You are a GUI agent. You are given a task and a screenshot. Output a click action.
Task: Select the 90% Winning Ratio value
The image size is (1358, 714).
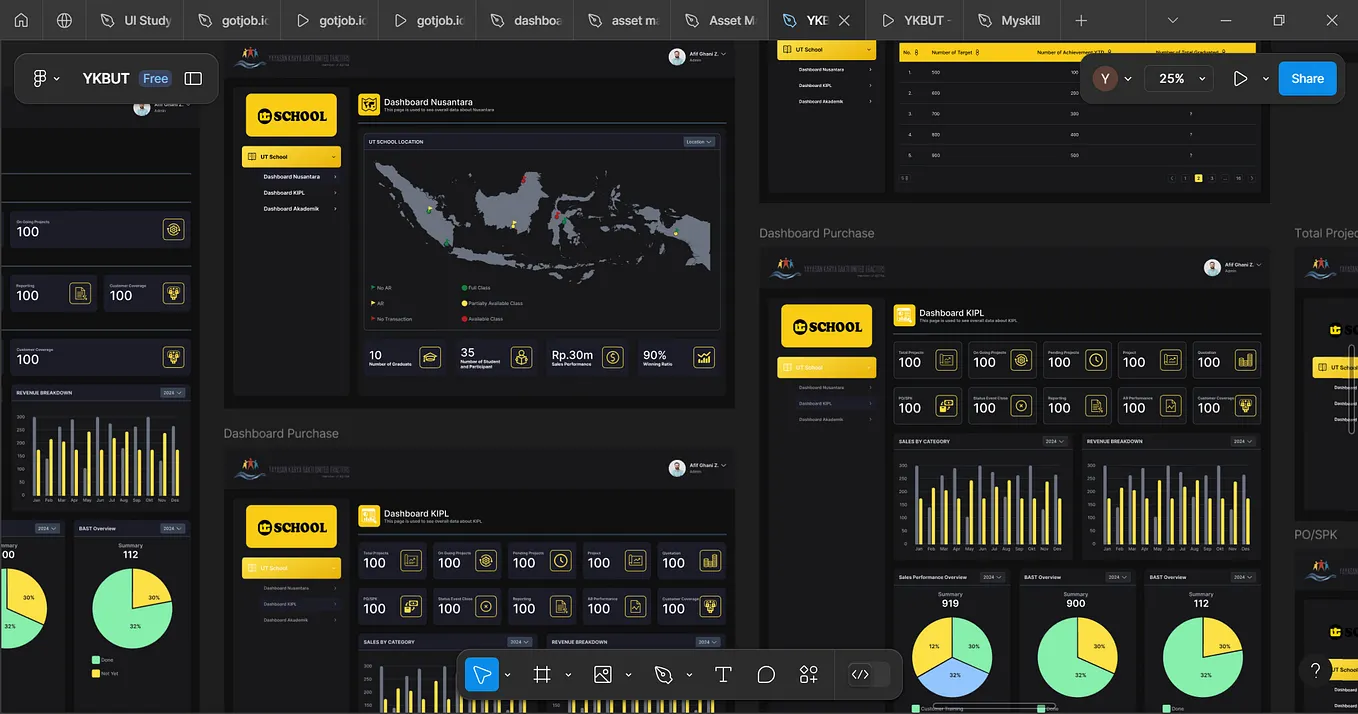pyautogui.click(x=655, y=355)
